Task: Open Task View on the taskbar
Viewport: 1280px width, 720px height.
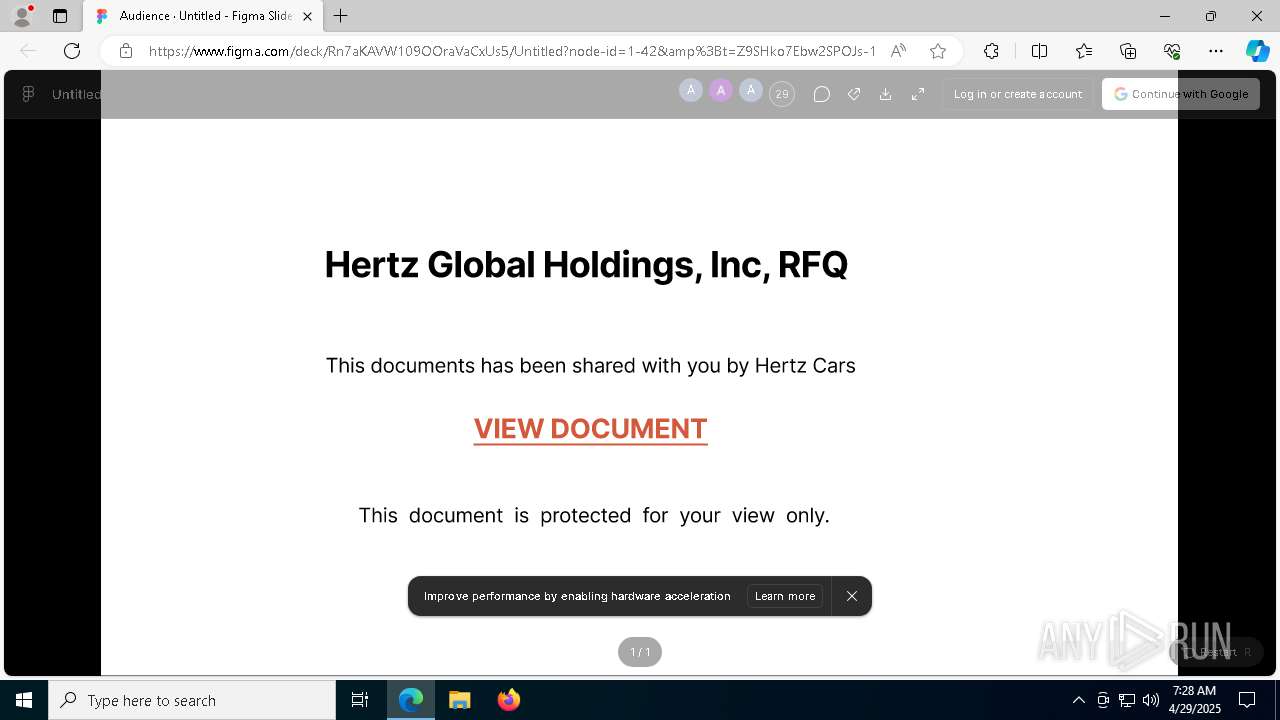Action: (x=360, y=700)
